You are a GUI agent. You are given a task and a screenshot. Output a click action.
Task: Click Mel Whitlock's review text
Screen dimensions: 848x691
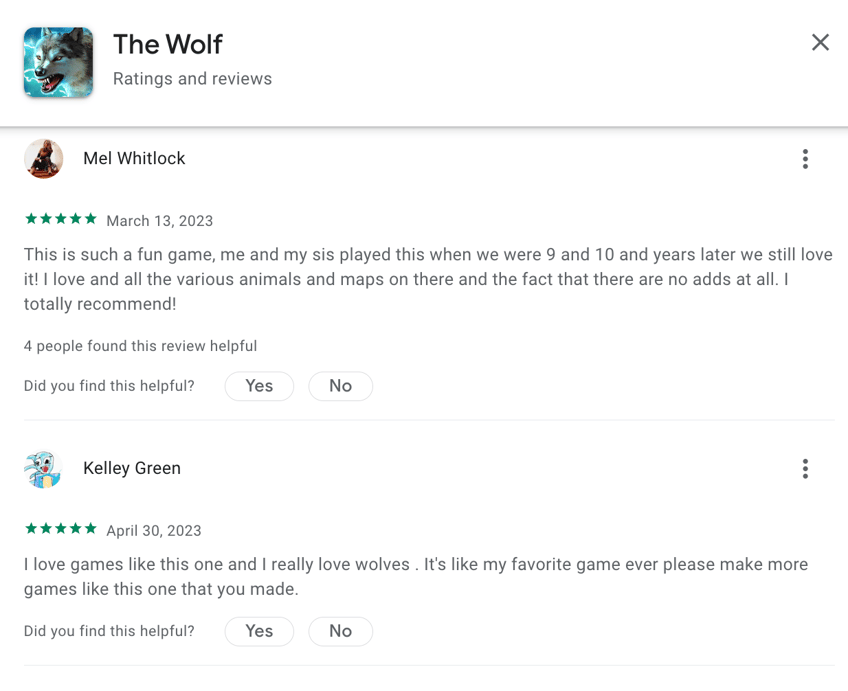click(428, 279)
